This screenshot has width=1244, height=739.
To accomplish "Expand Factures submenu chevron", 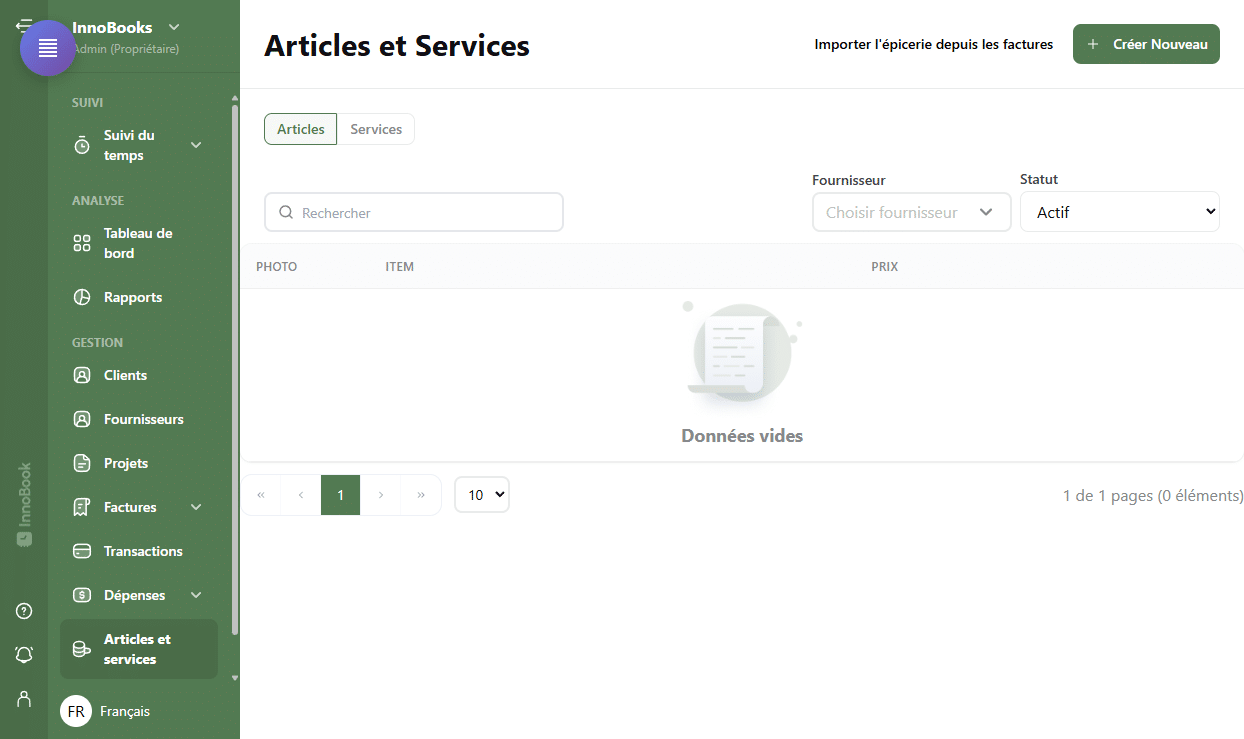I will tap(196, 507).
